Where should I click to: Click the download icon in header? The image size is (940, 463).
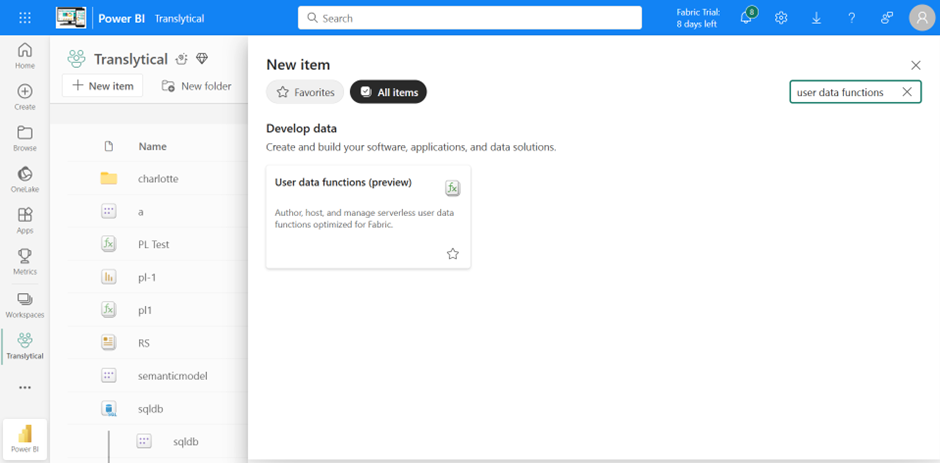[816, 18]
